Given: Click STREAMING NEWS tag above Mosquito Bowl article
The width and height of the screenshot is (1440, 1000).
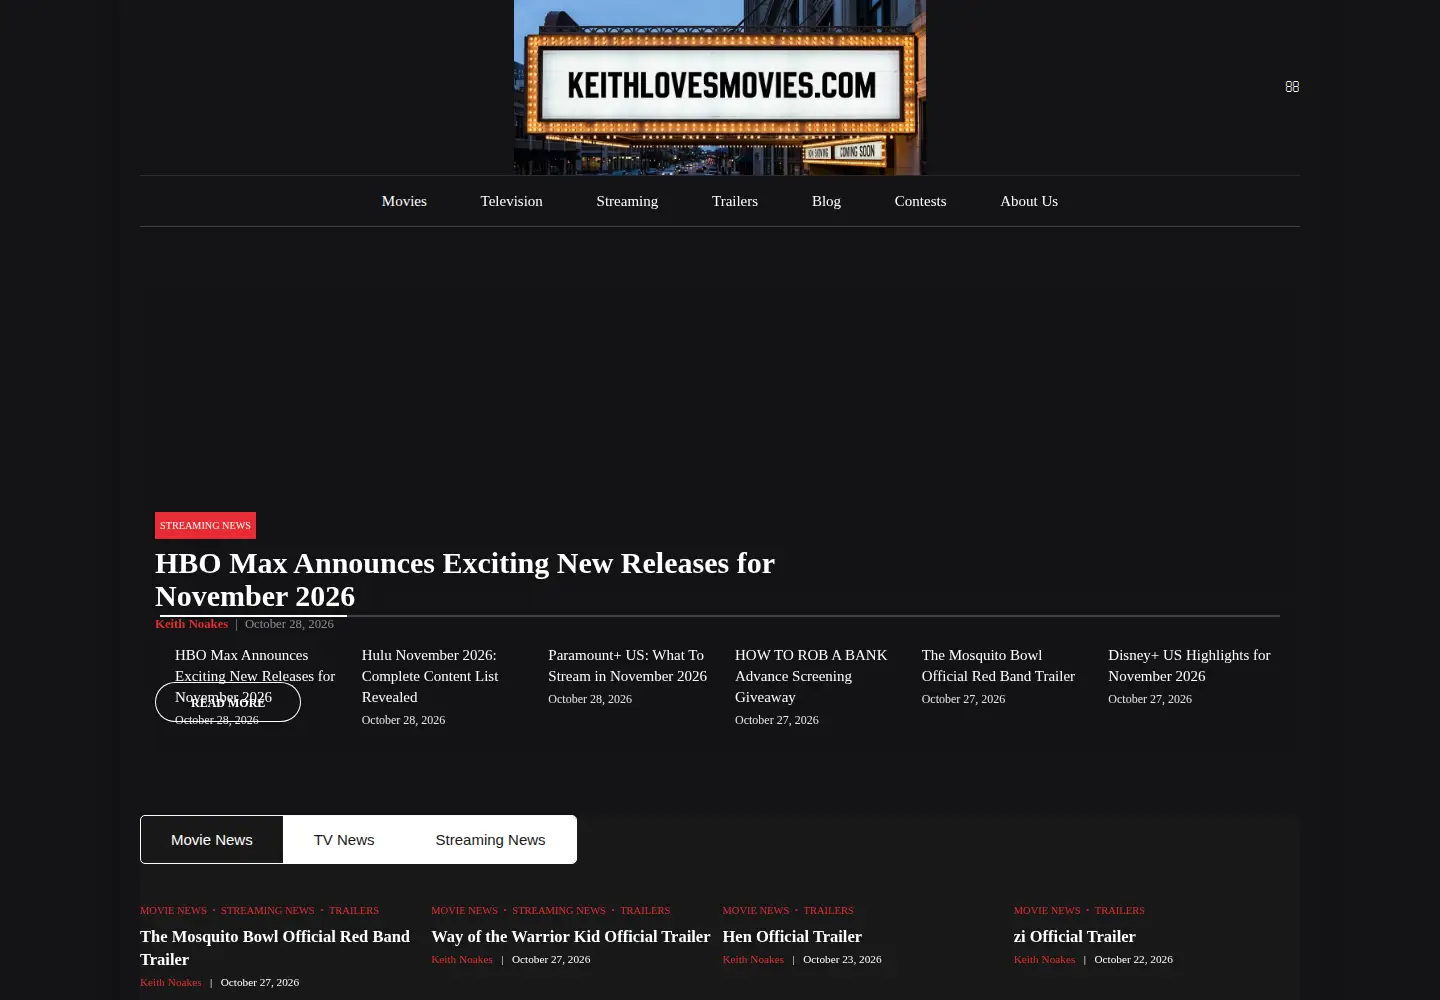Looking at the screenshot, I should pyautogui.click(x=267, y=911).
